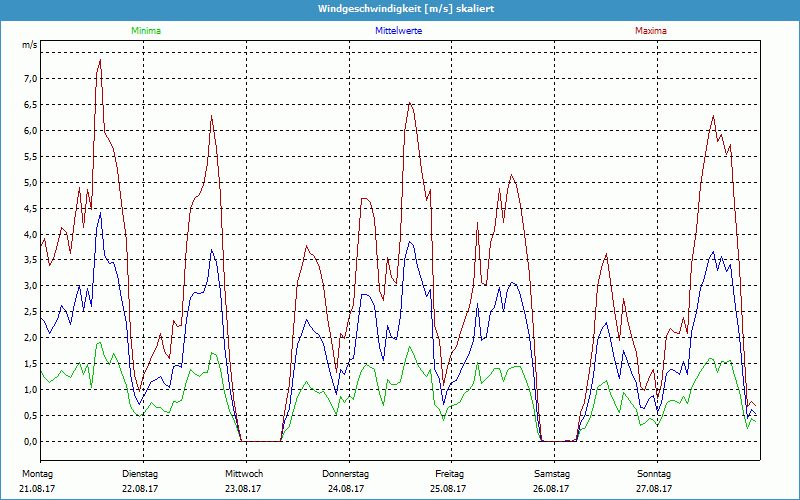This screenshot has height=500, width=800.
Task: Click the 4,0 y-axis value
Action: tap(31, 234)
